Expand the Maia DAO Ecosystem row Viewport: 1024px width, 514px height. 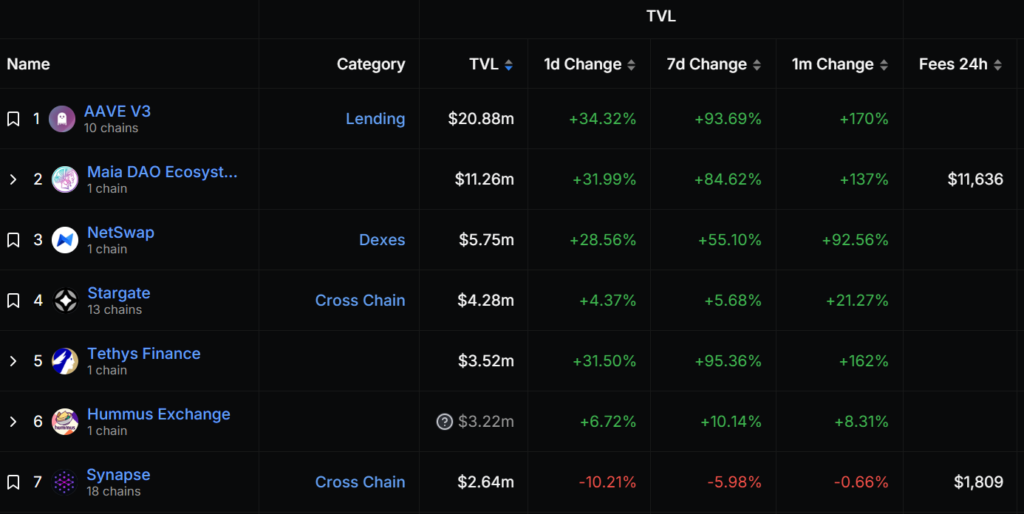(x=13, y=180)
